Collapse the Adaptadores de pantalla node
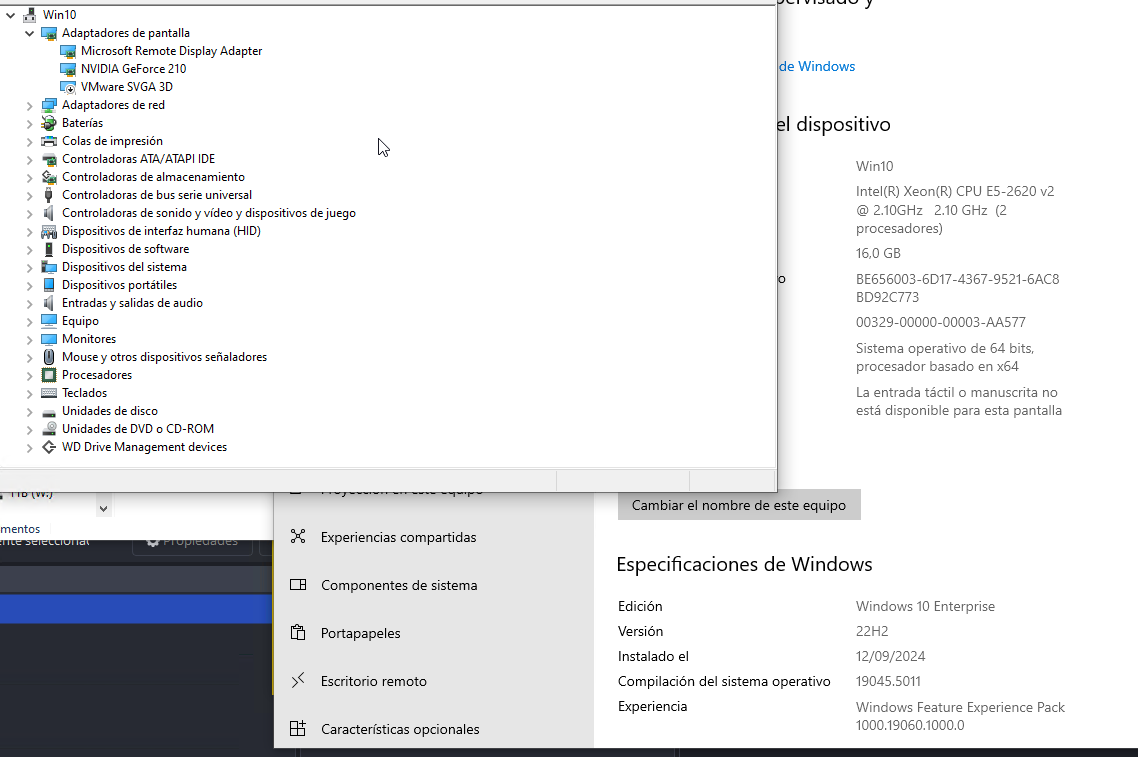Image resolution: width=1138 pixels, height=757 pixels. [29, 33]
